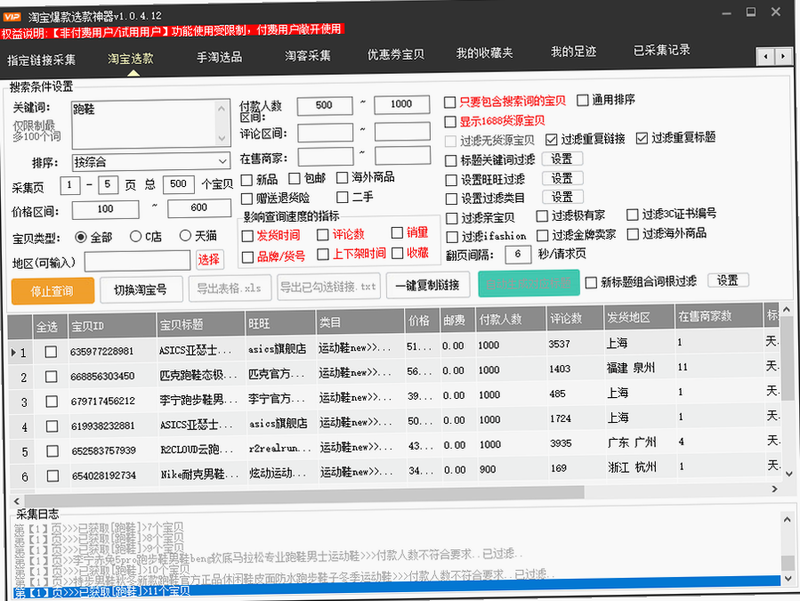The image size is (800, 601).
Task: Click log panel scroll-down arrow
Action: coord(788,578)
